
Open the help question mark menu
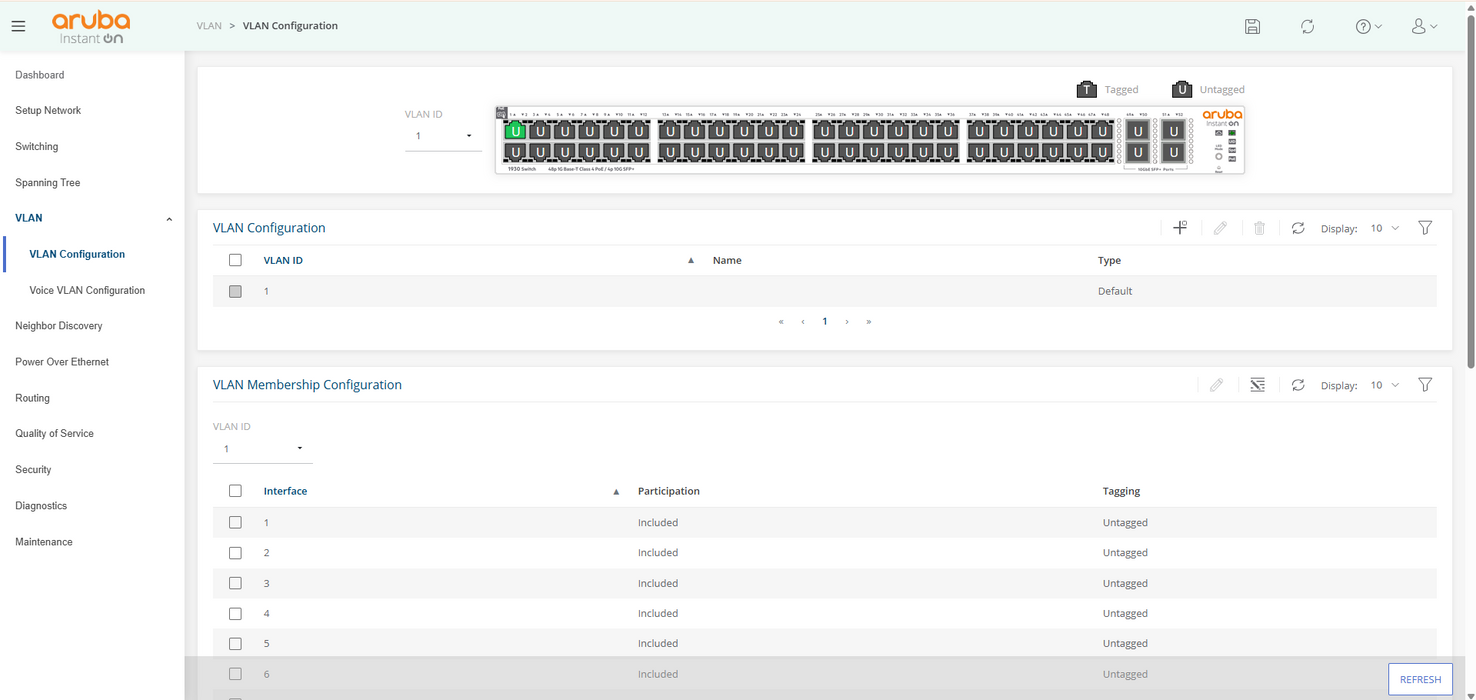coord(1368,27)
